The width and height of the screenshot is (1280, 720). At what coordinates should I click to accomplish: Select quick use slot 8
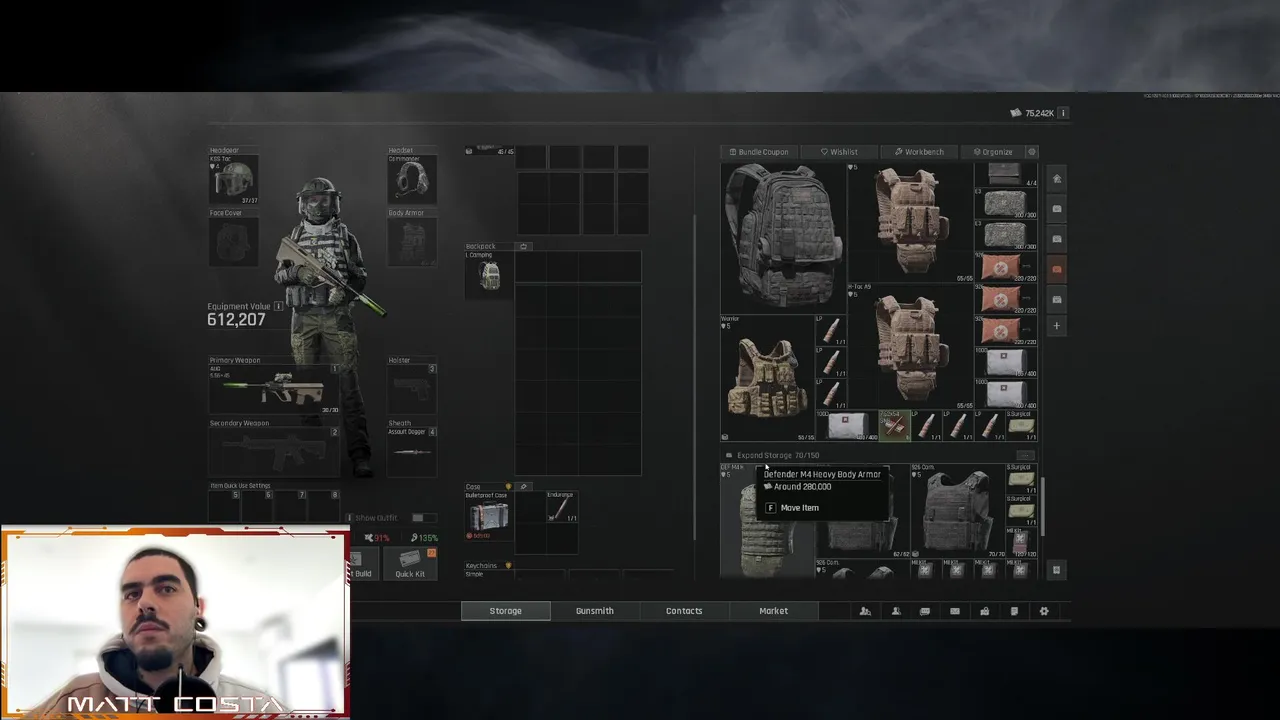point(325,506)
